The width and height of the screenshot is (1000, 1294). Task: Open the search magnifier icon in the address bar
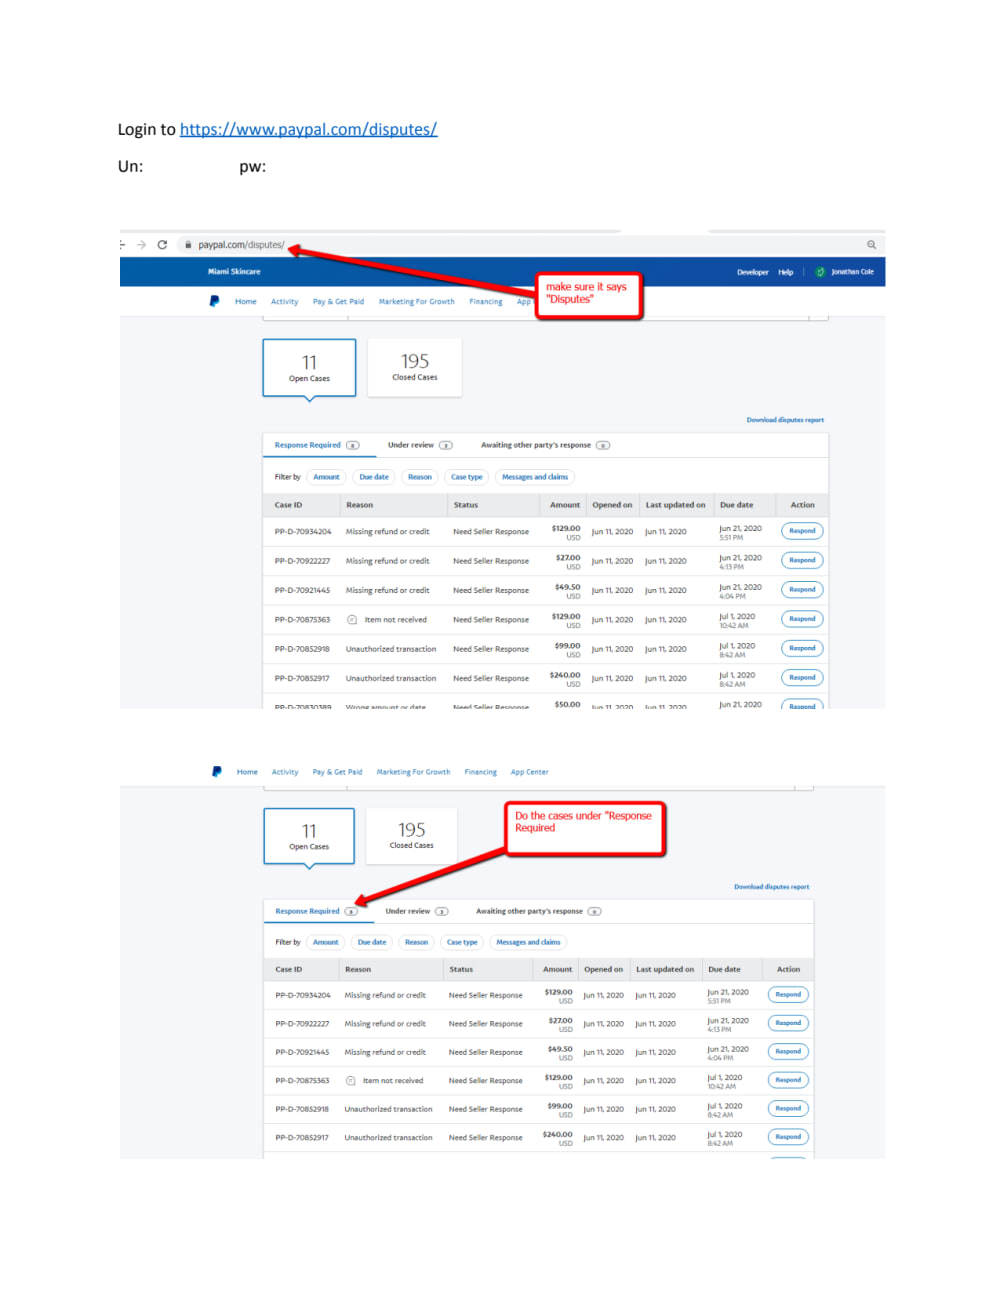click(x=871, y=244)
